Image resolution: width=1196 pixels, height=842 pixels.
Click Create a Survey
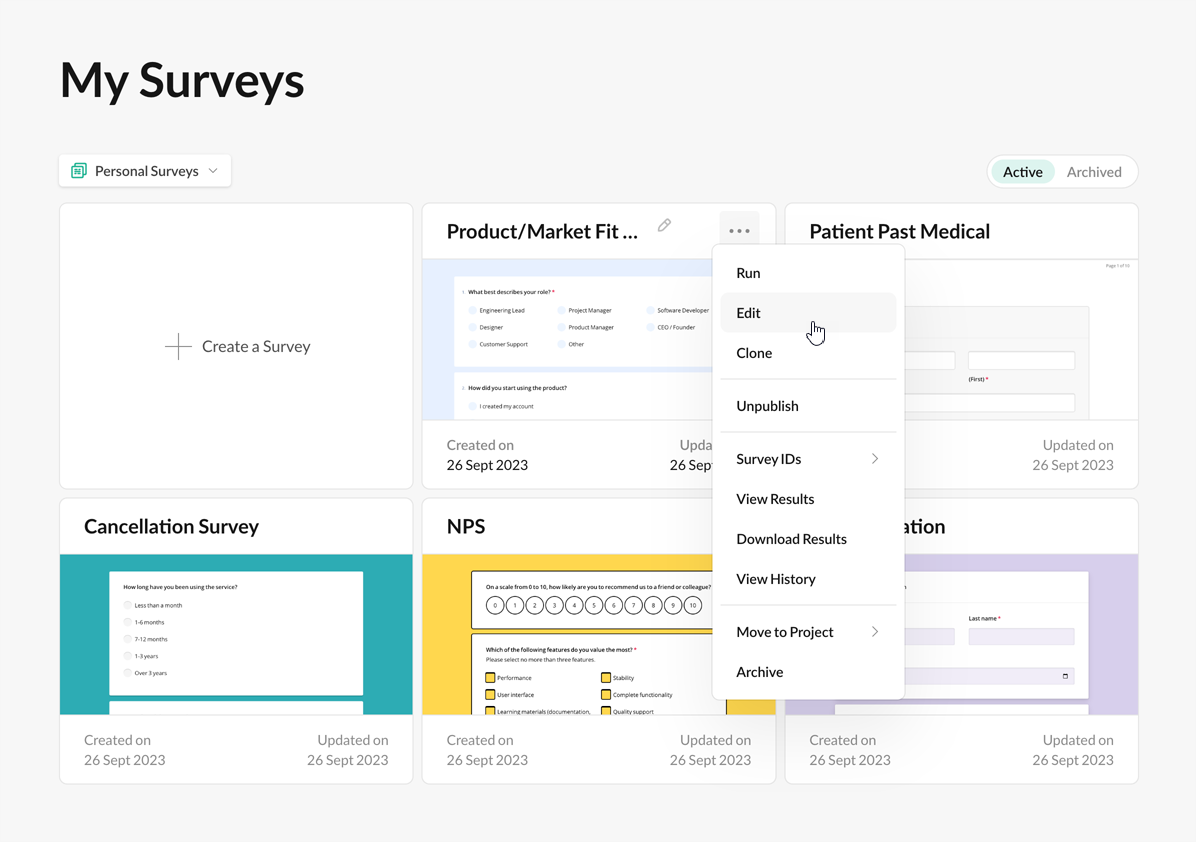[237, 346]
